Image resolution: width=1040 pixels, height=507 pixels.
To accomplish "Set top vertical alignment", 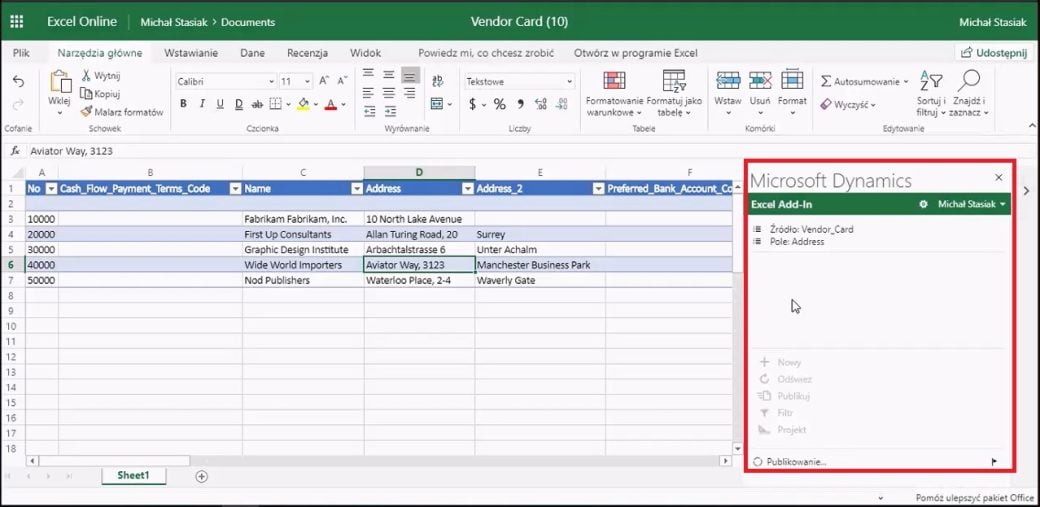I will (x=369, y=74).
